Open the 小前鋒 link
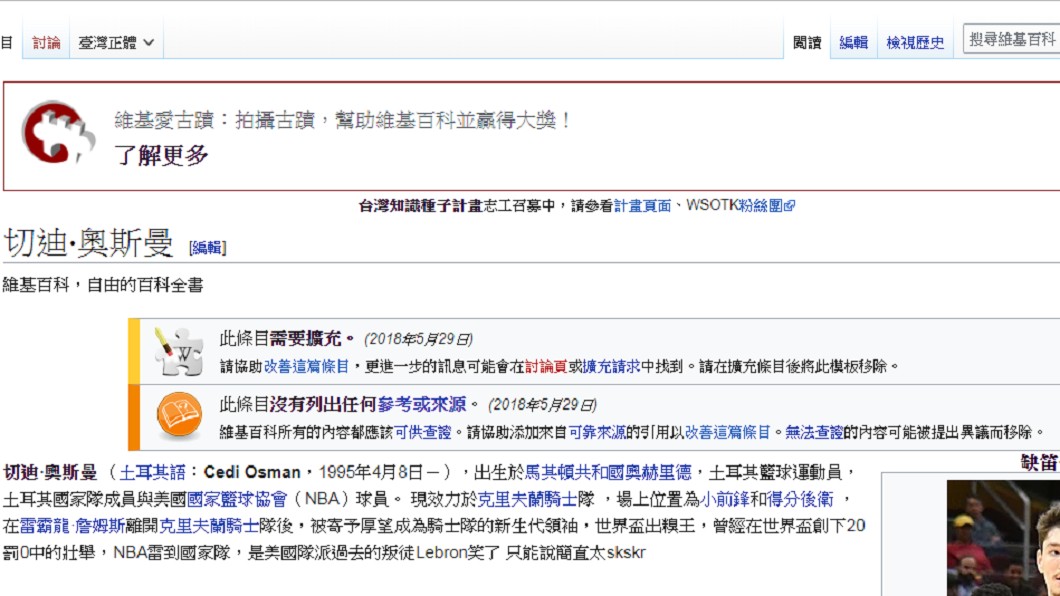 [x=724, y=499]
